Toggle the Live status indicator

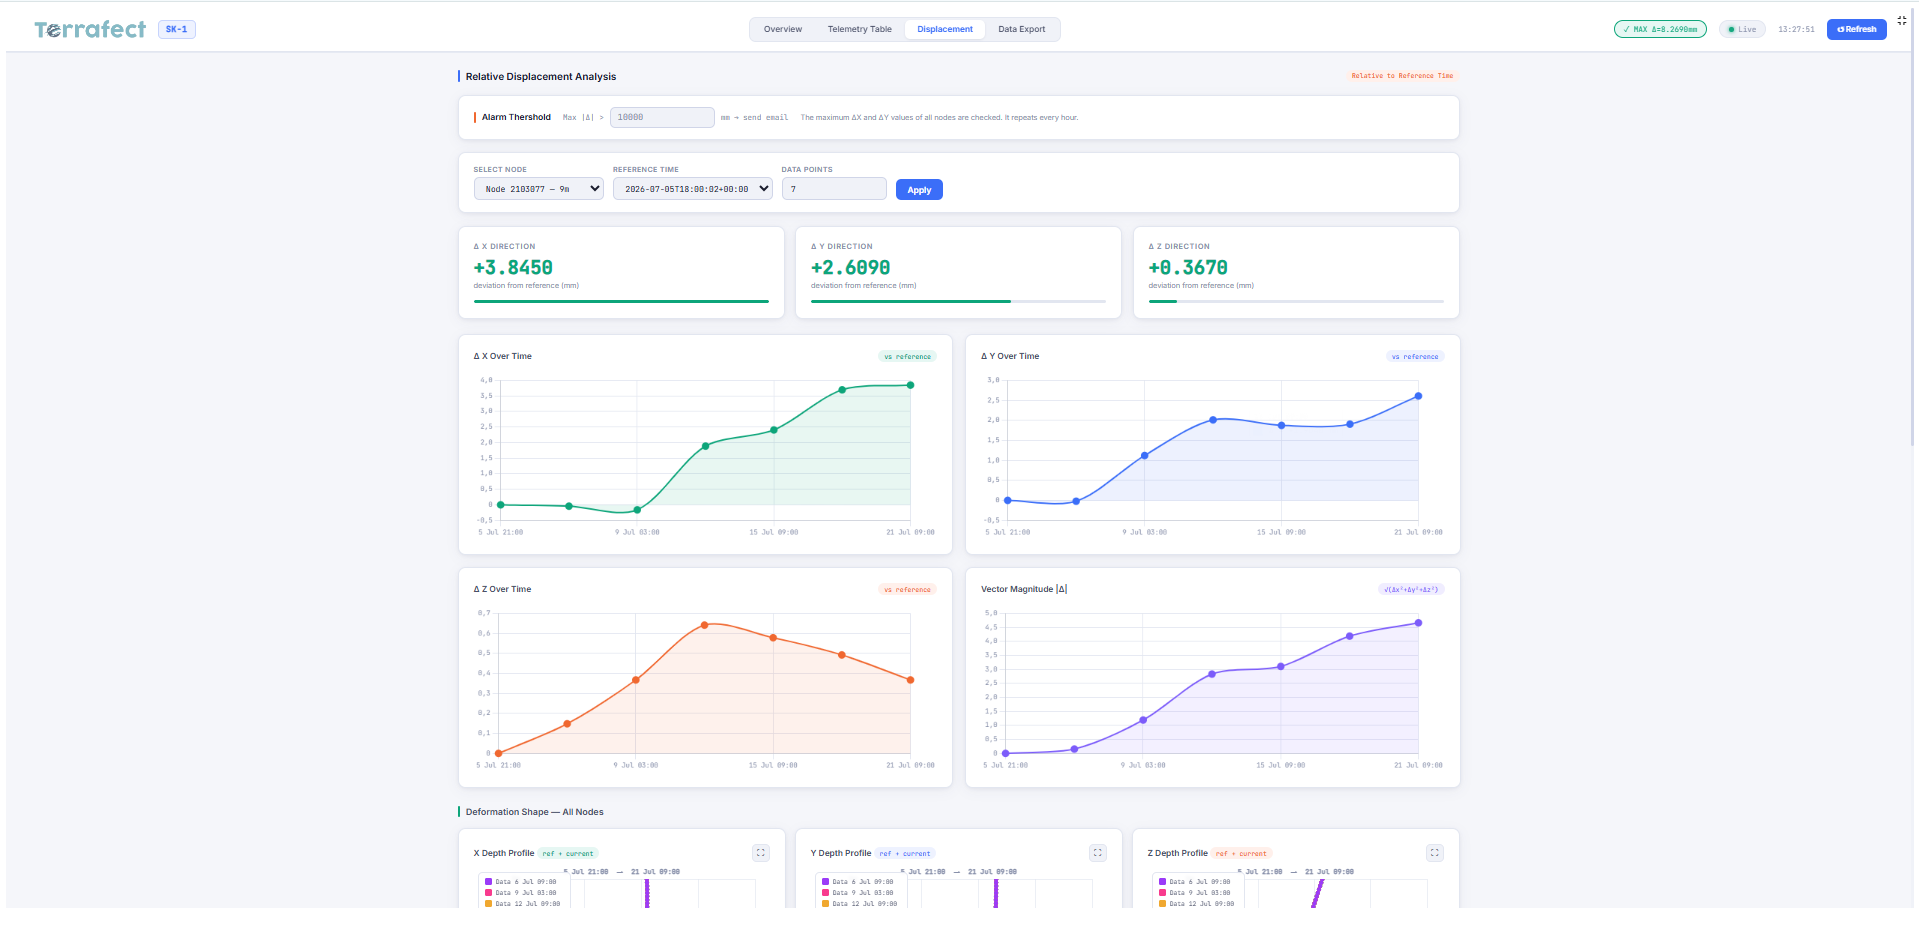(1742, 29)
